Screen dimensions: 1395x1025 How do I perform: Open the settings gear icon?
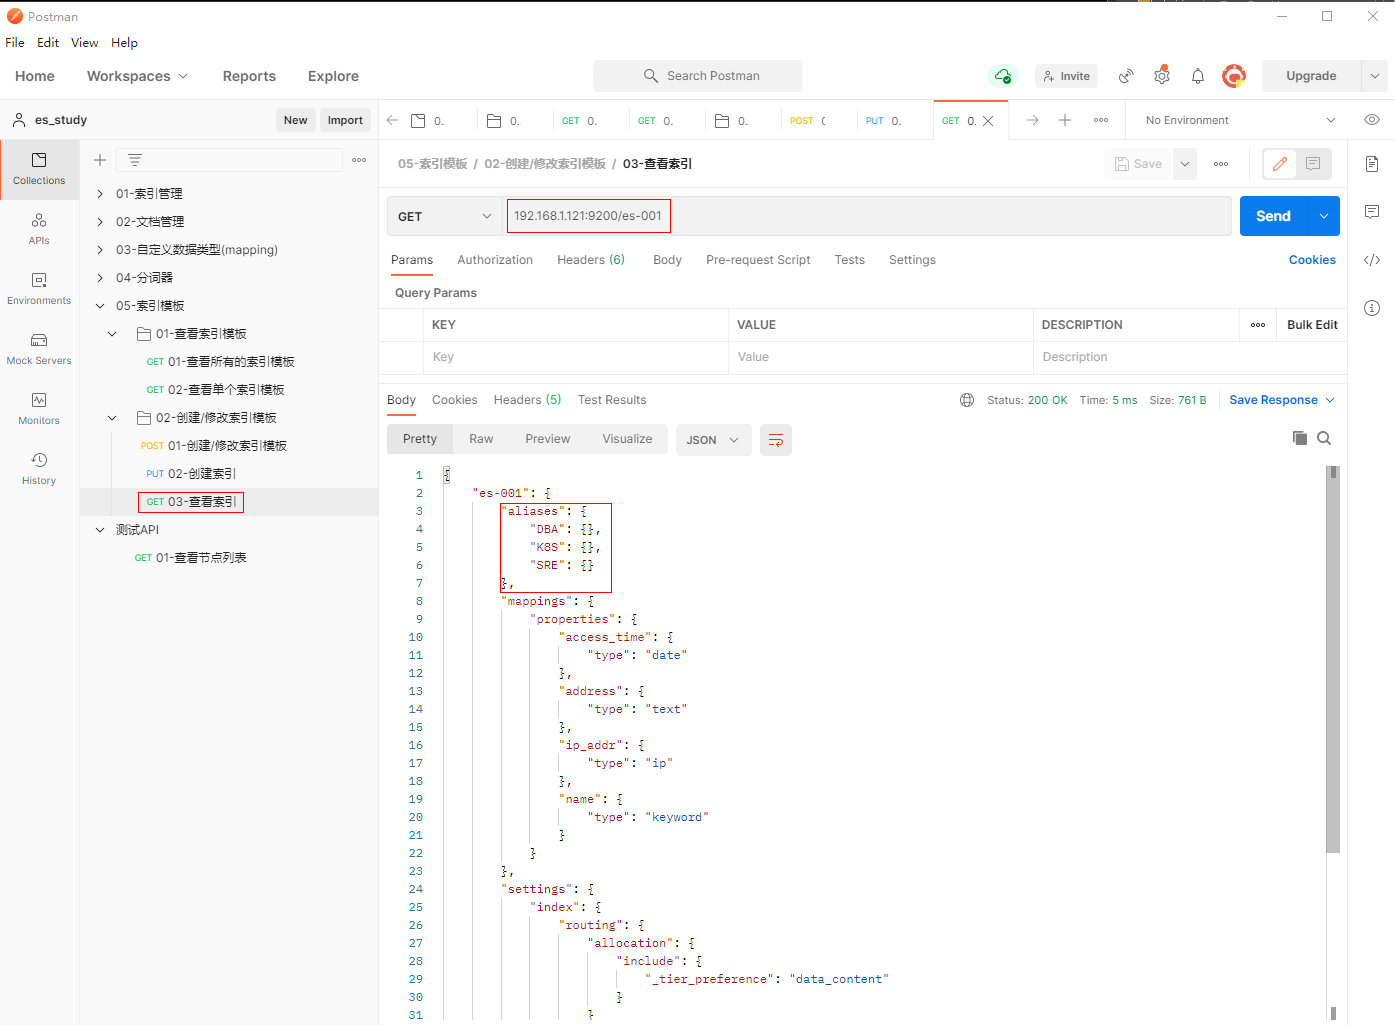click(x=1161, y=76)
